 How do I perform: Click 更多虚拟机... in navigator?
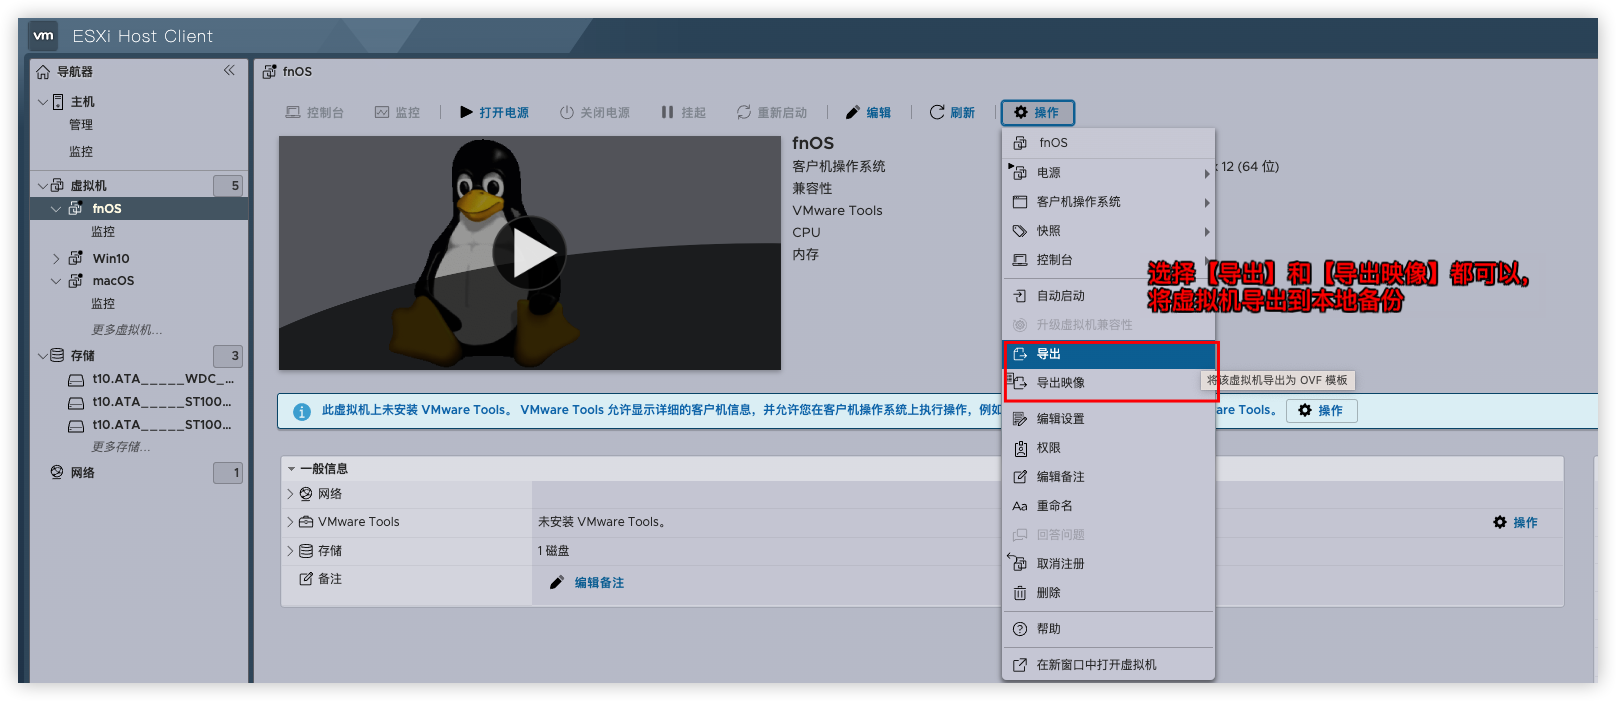point(127,330)
